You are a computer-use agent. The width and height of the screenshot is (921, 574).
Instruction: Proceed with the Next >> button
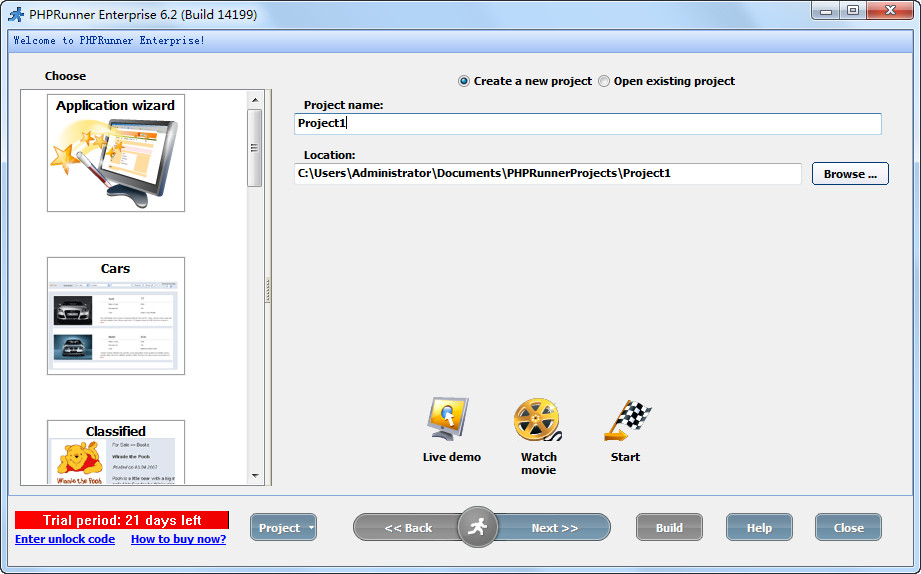pyautogui.click(x=553, y=528)
